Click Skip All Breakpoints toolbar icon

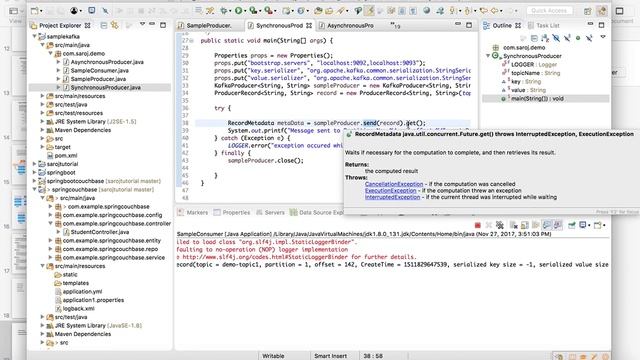[x=105, y=11]
